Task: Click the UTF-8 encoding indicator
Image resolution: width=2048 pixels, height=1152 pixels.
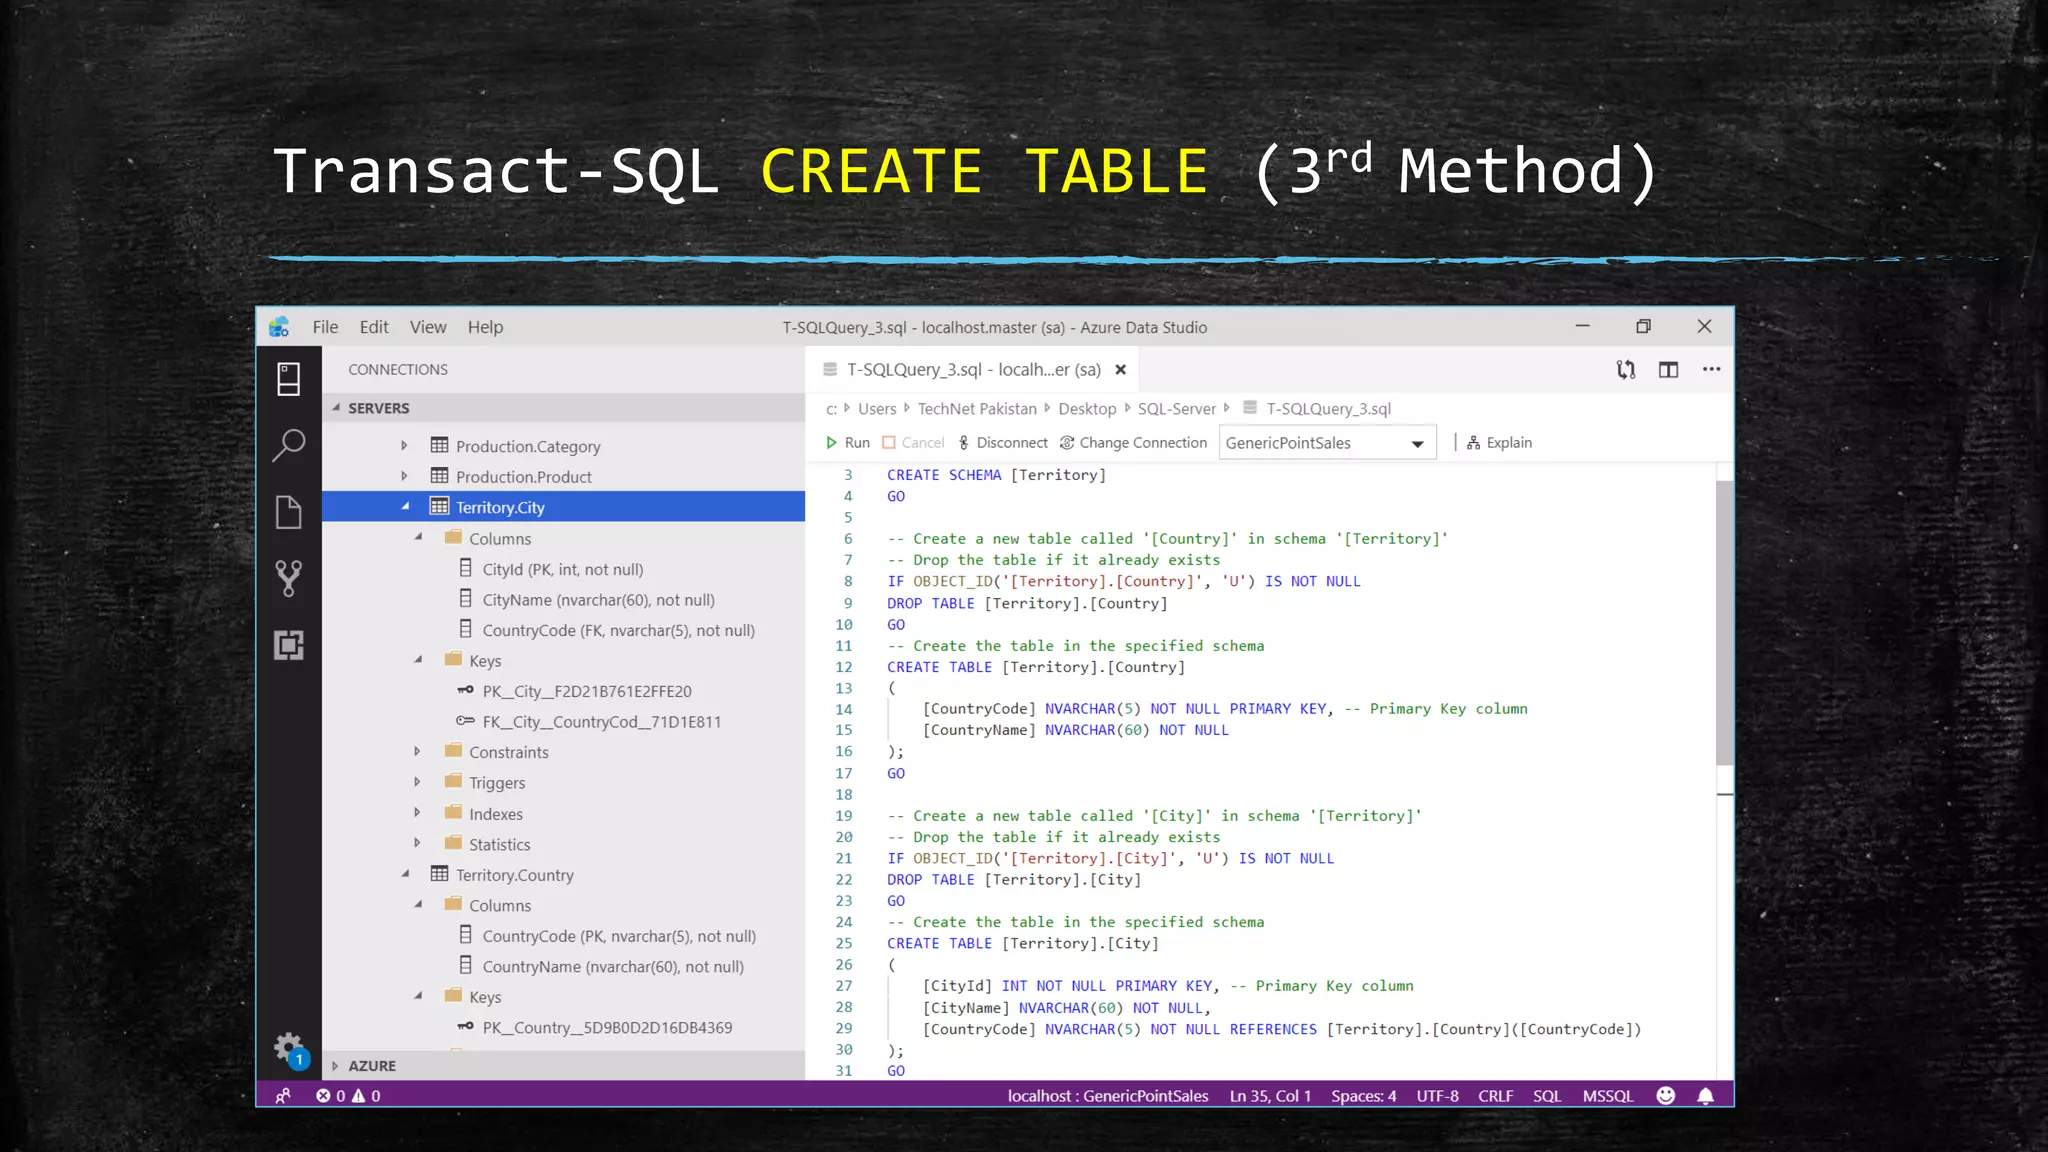Action: coord(1437,1096)
